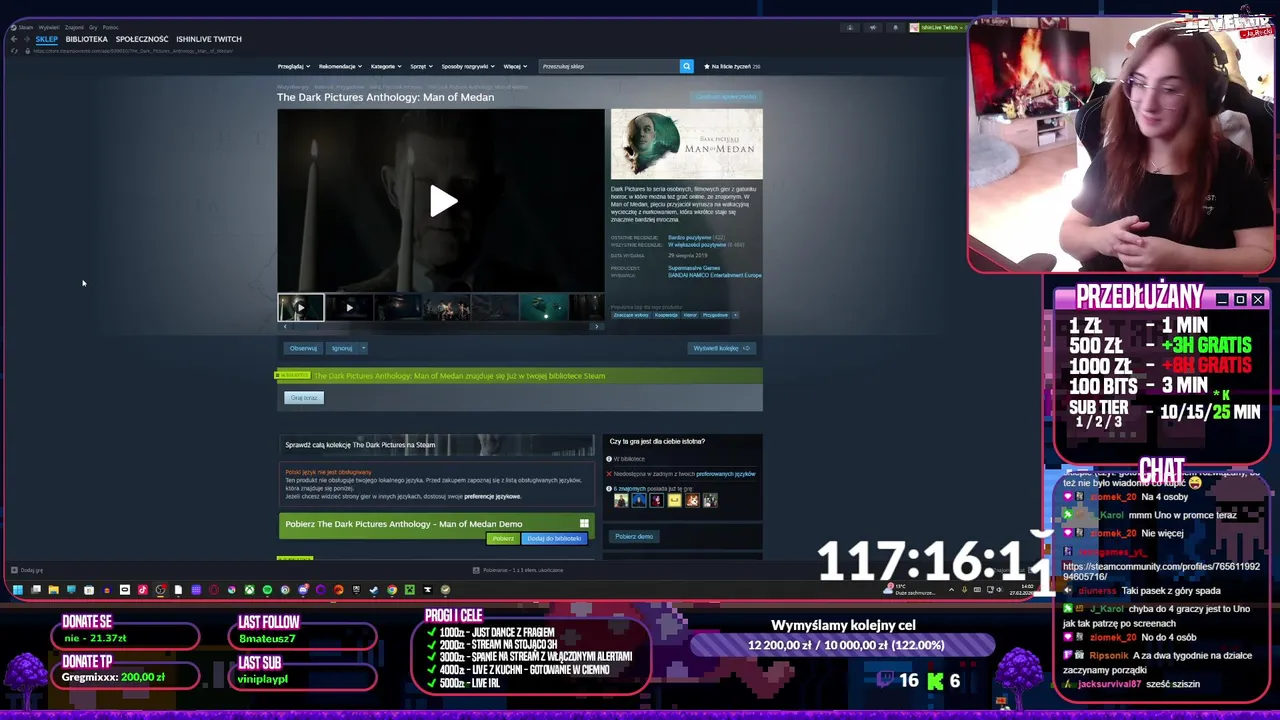Viewport: 1280px width, 720px height.
Task: Open the ISHINLIVE TWITCH profile tab
Action: click(x=209, y=39)
